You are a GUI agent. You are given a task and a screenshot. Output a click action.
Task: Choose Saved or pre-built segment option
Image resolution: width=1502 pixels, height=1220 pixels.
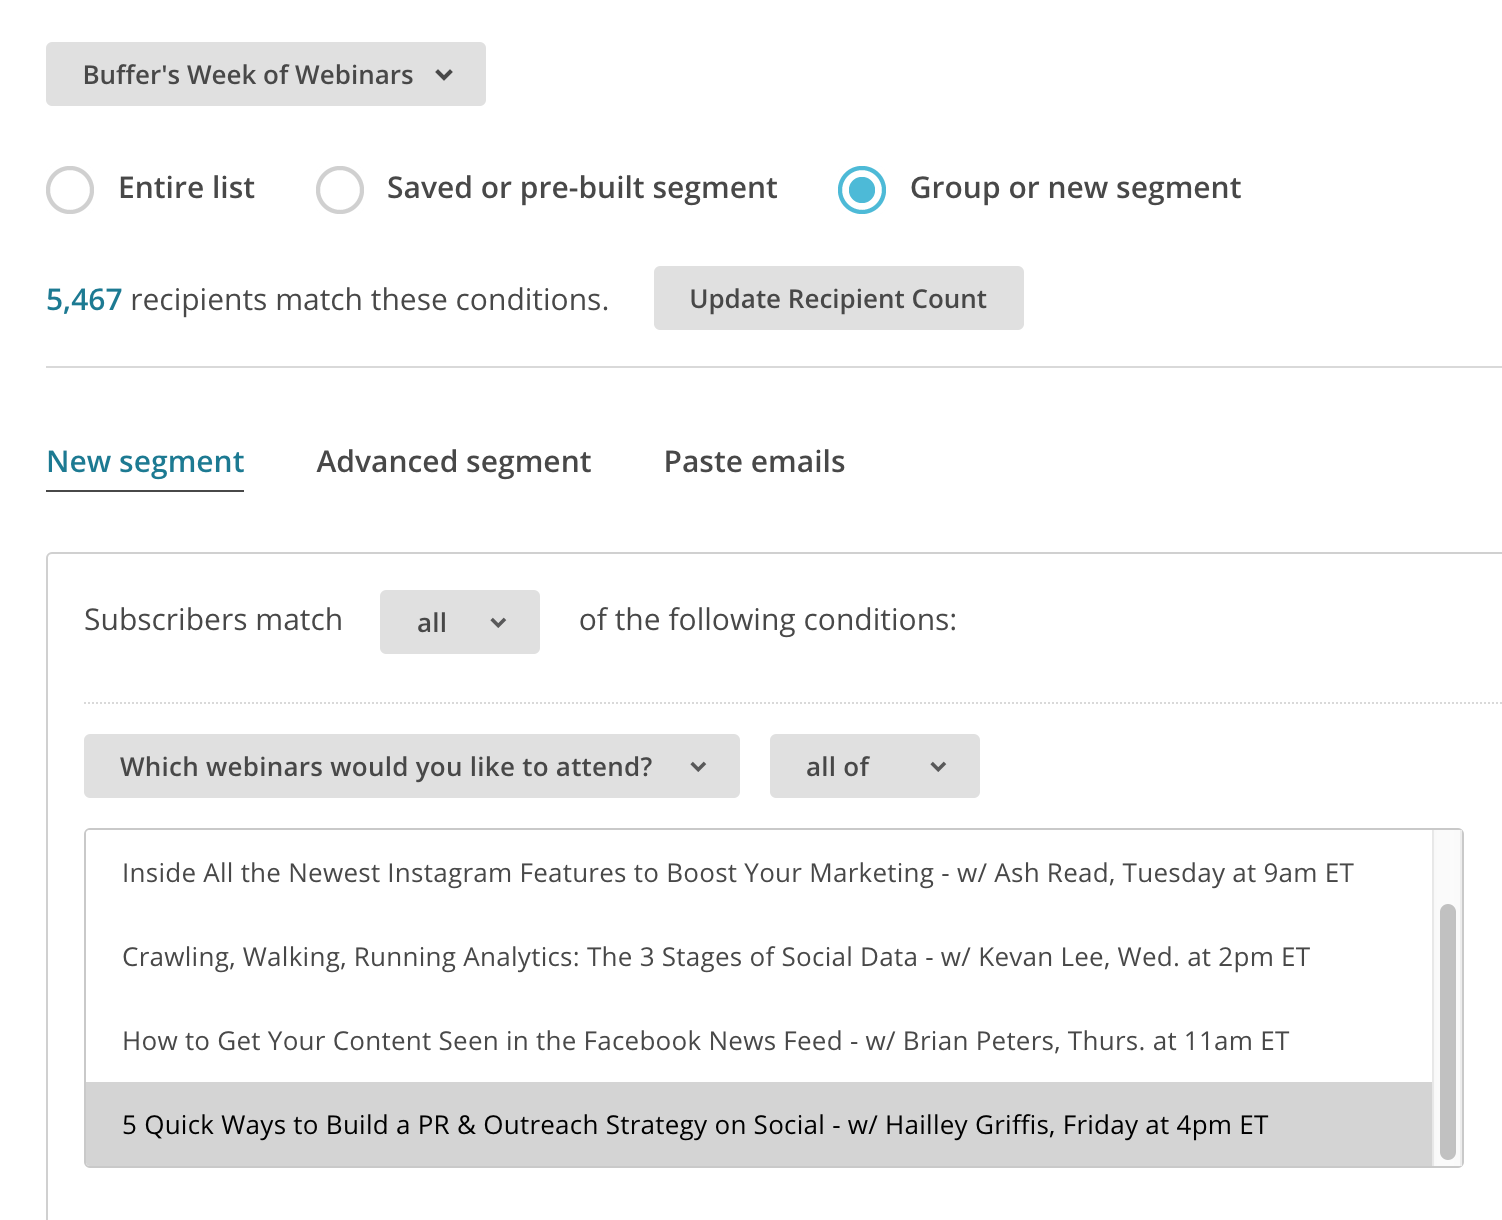pyautogui.click(x=340, y=189)
